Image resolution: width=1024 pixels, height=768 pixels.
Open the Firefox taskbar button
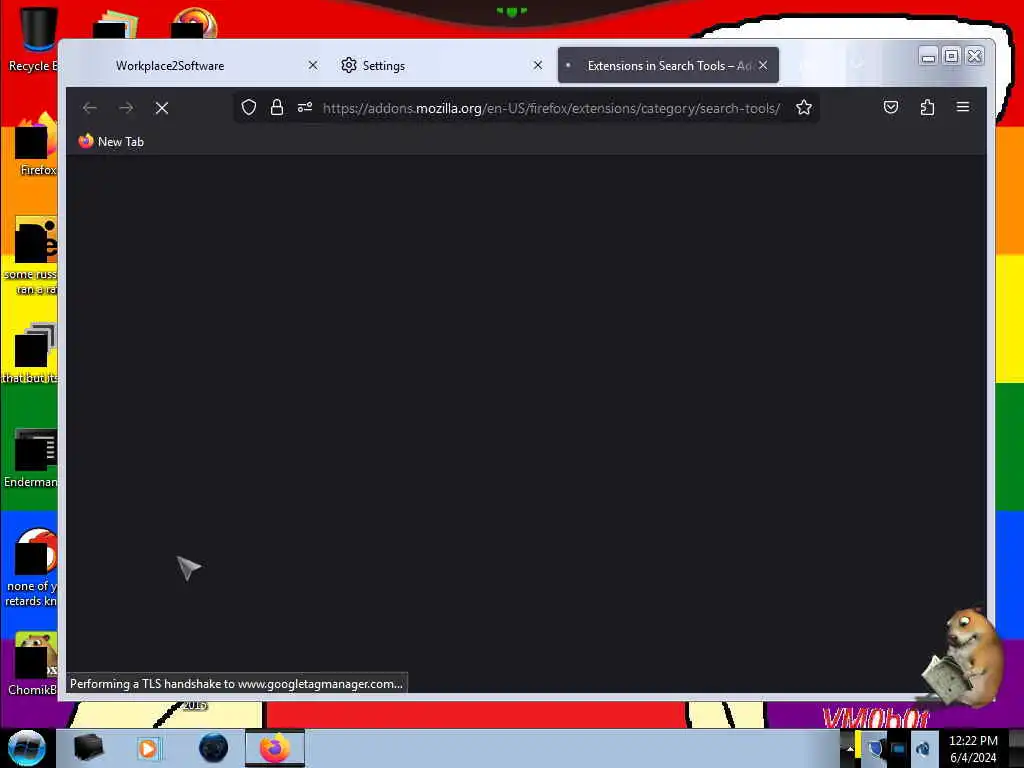[x=275, y=748]
